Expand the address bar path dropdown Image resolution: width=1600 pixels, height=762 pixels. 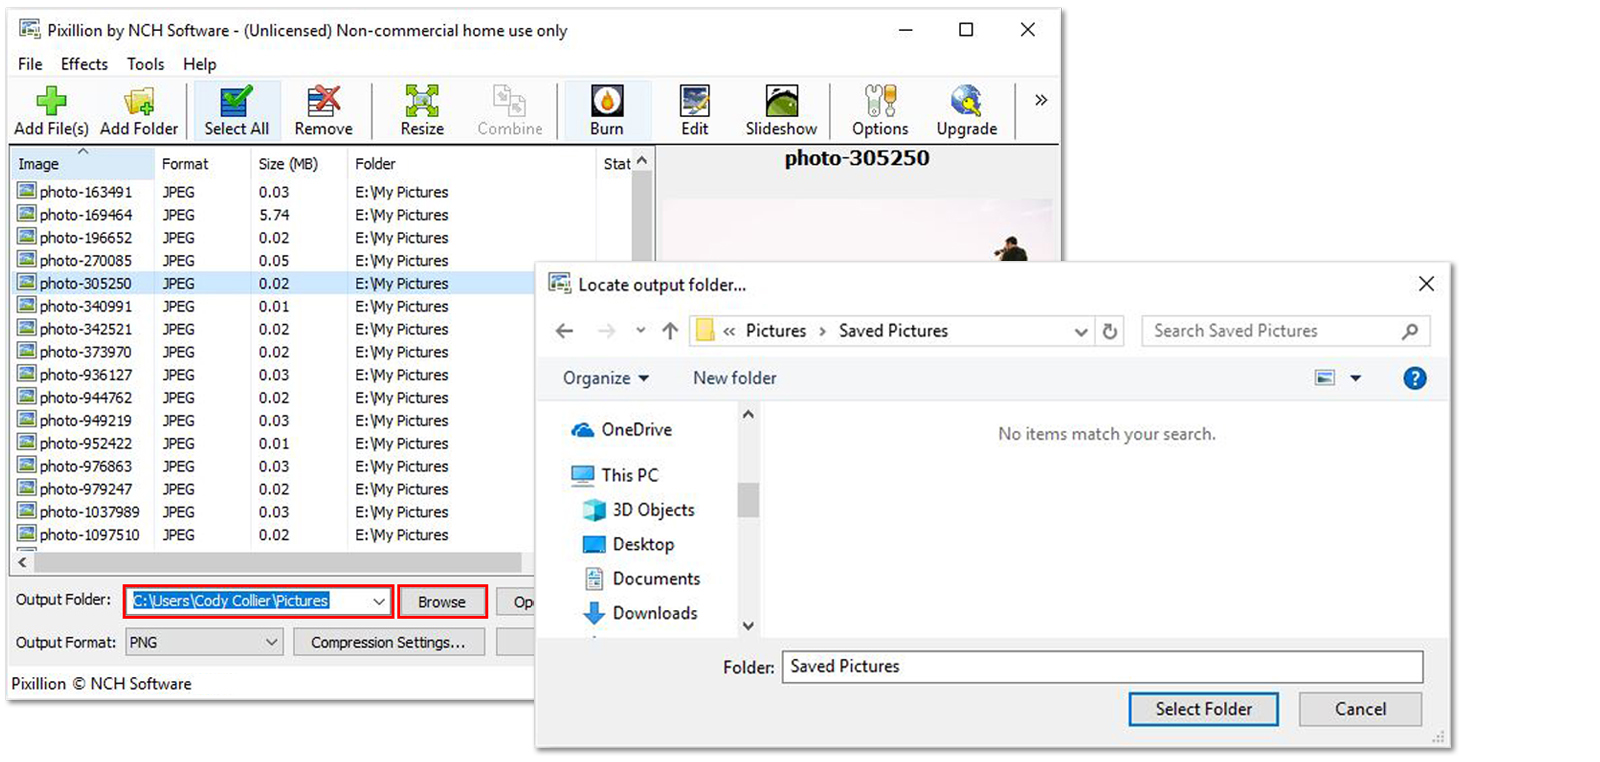coord(1081,331)
